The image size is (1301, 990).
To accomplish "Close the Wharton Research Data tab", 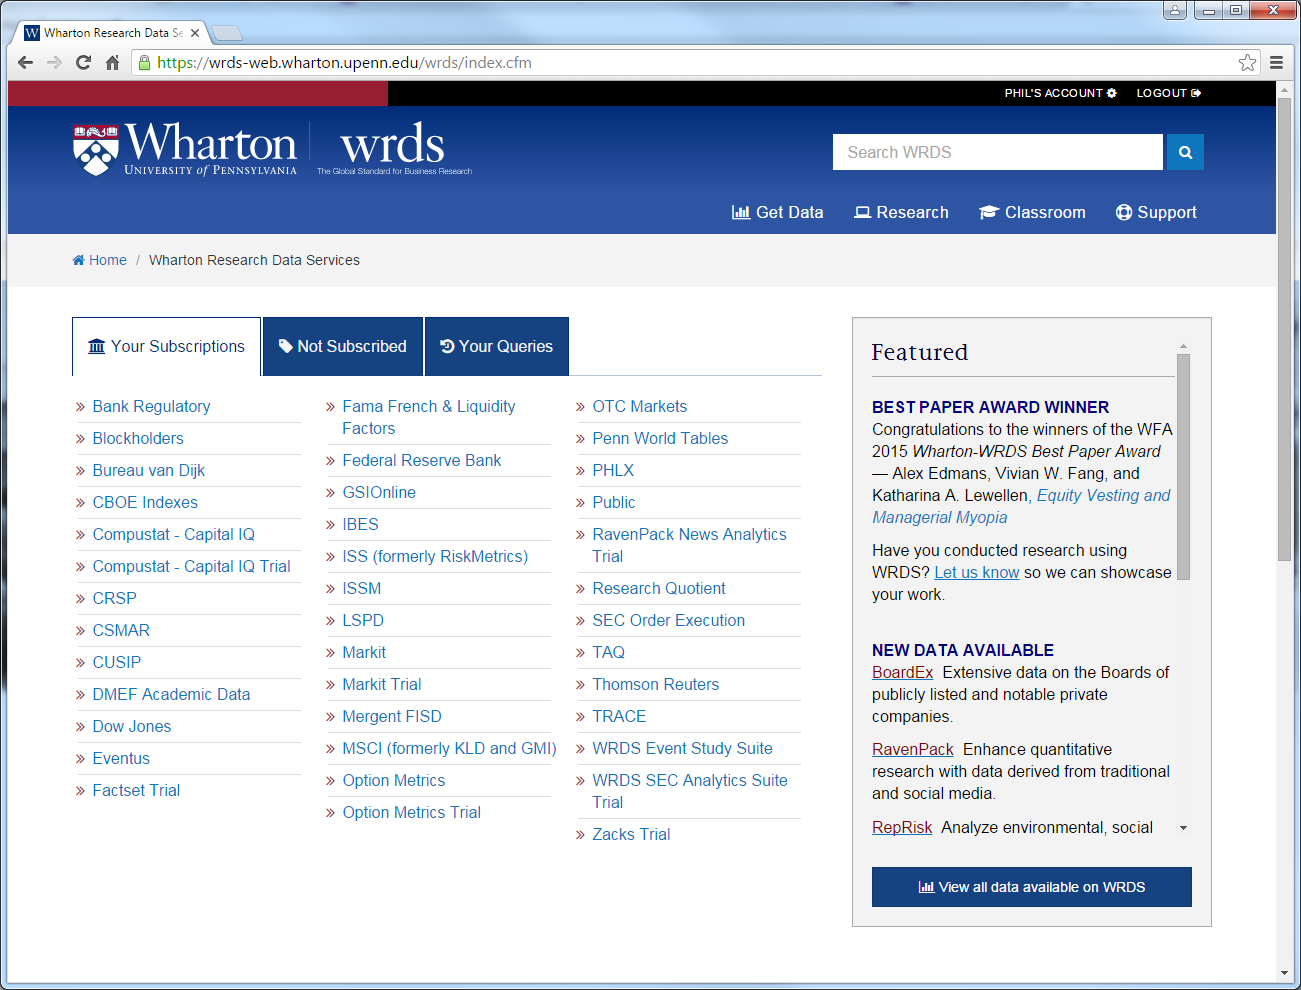I will [x=195, y=33].
